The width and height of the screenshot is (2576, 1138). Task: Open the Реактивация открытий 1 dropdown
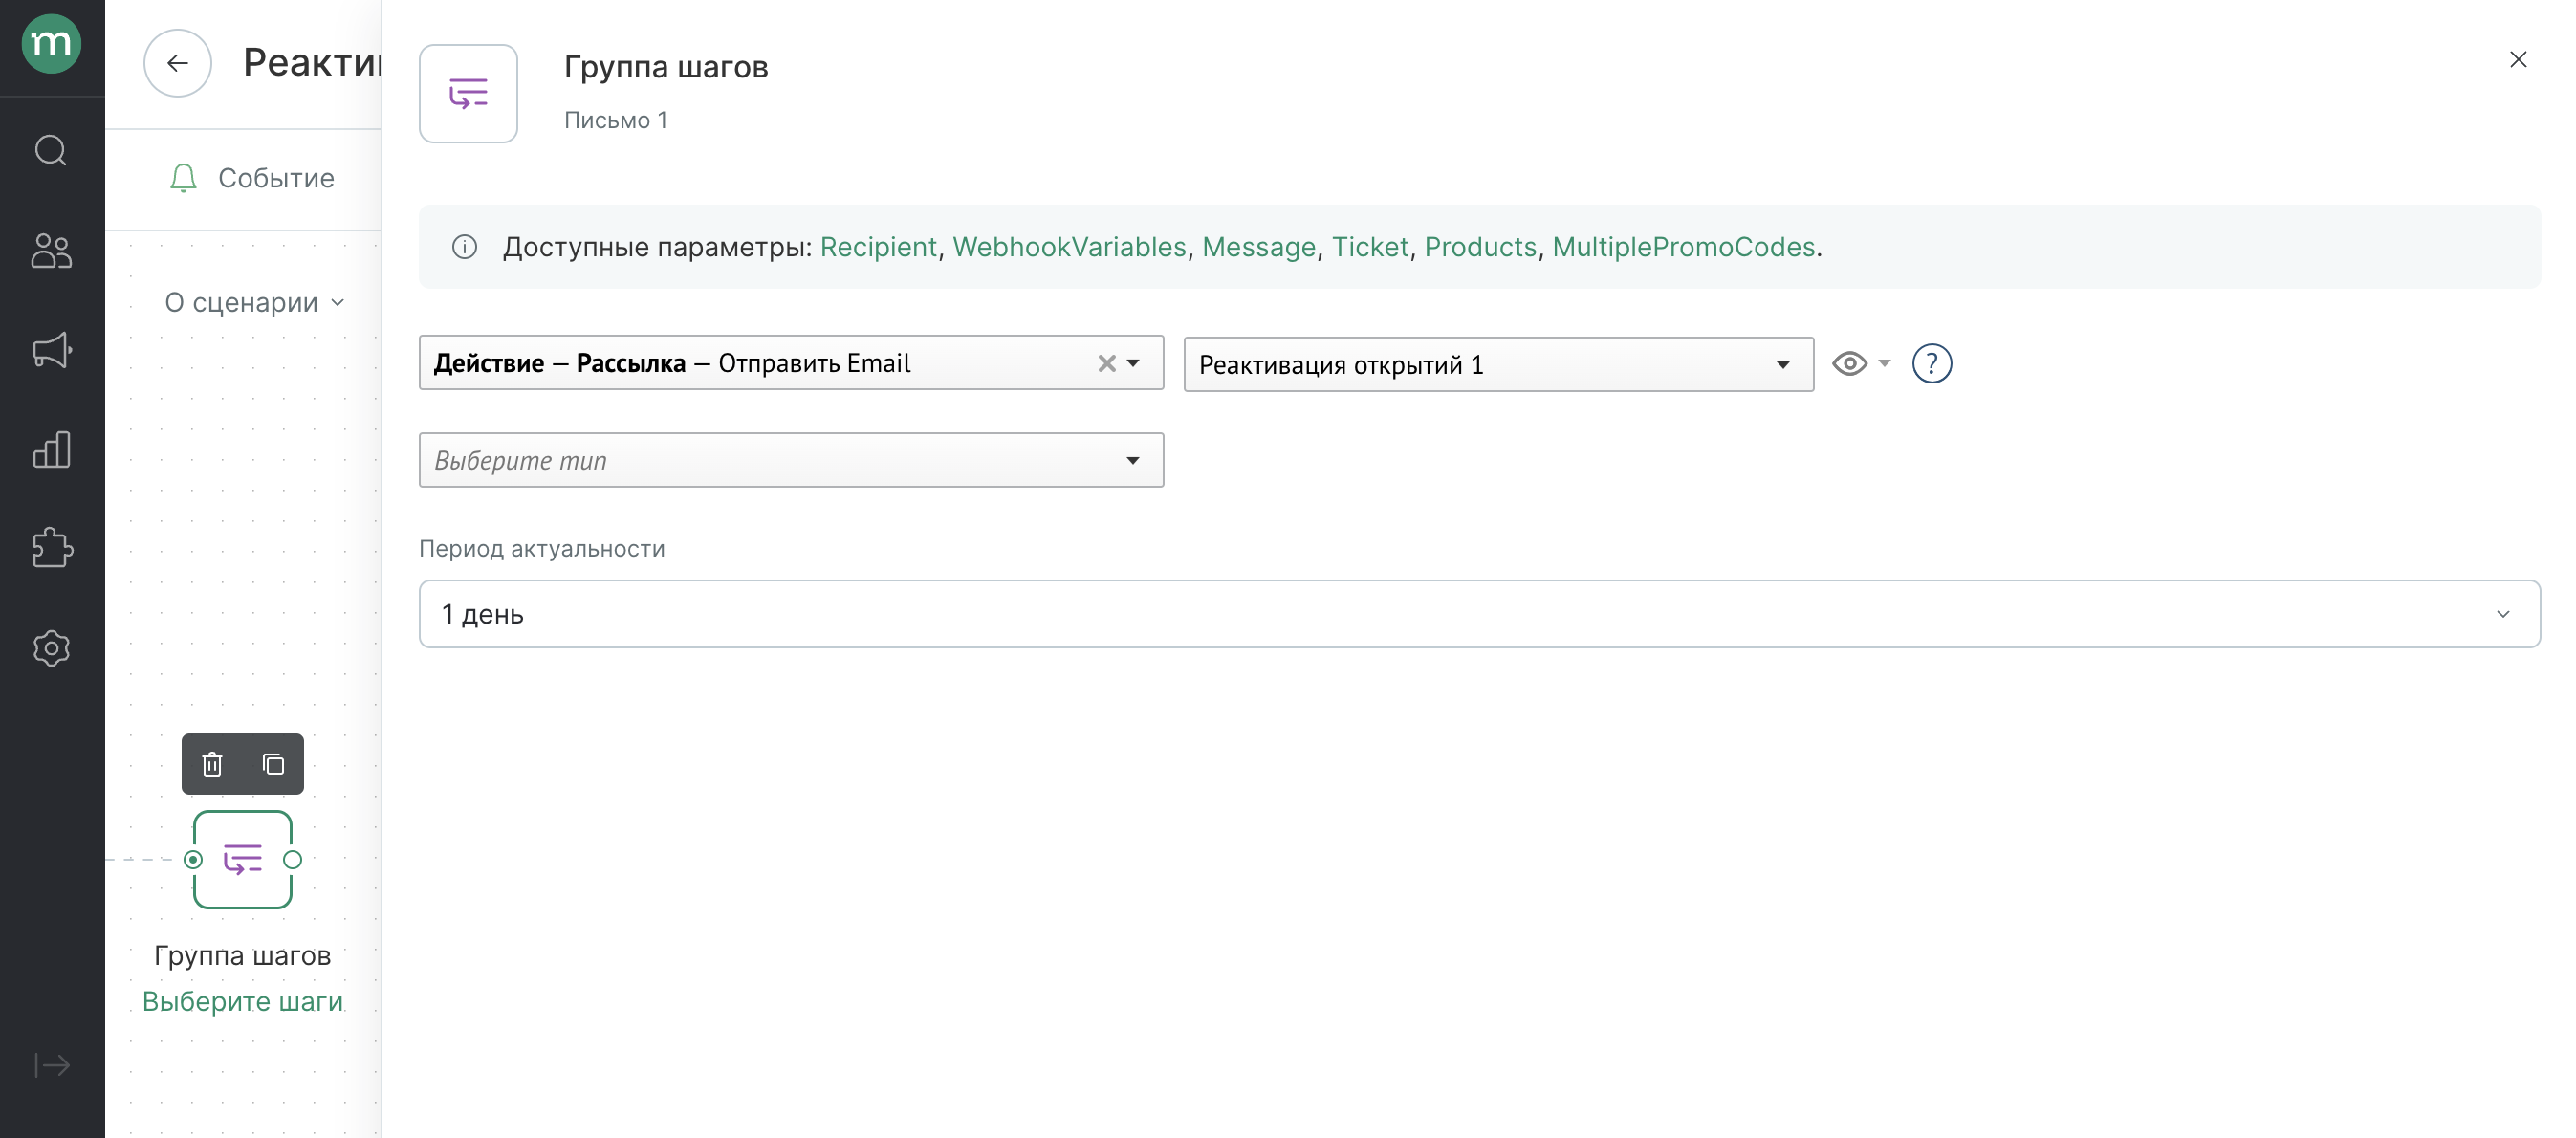[1498, 365]
